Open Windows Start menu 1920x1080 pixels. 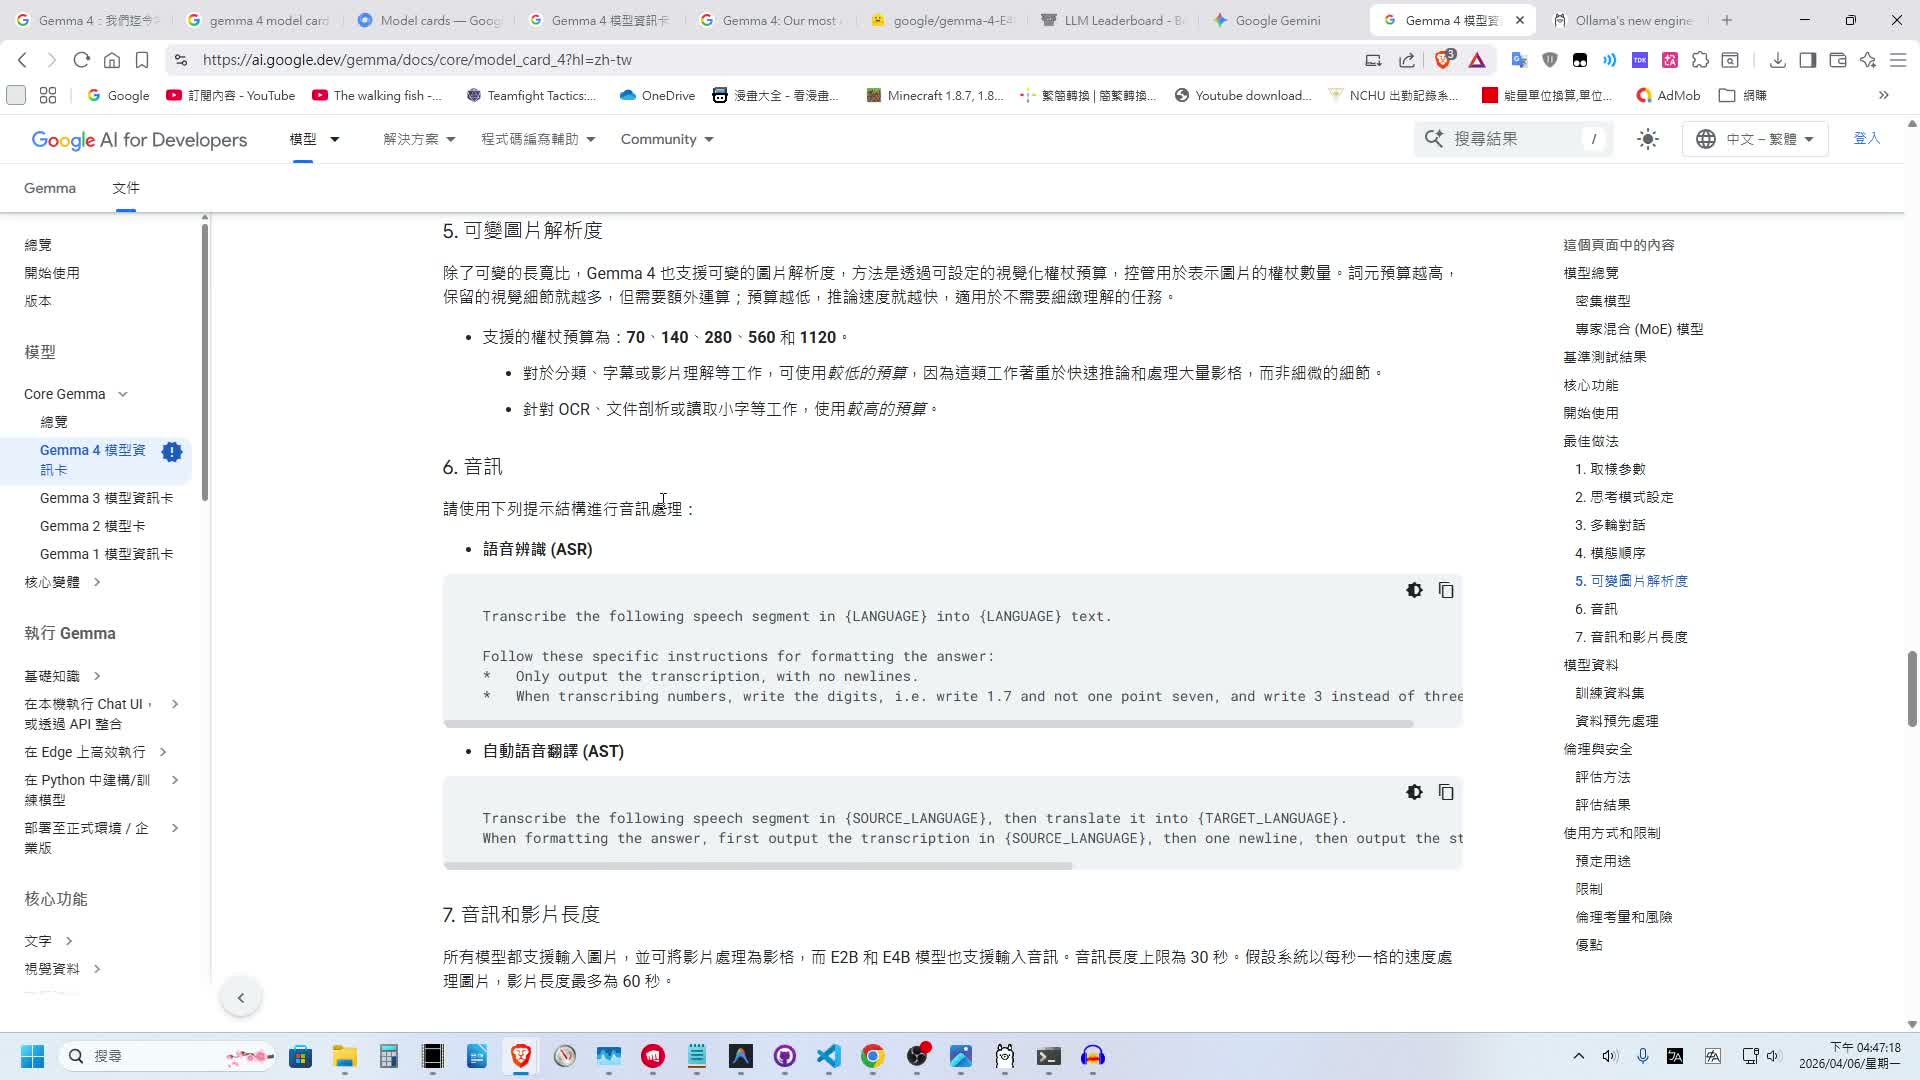[32, 1056]
